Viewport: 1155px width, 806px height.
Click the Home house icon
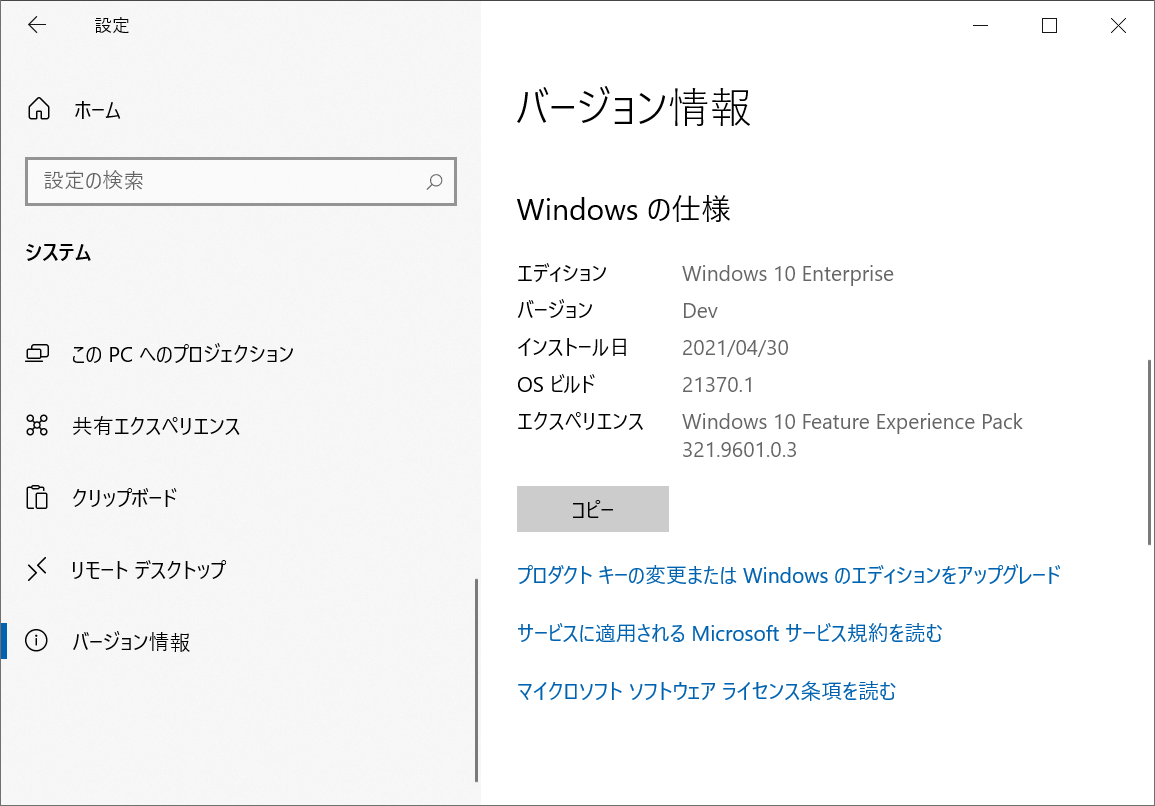tap(38, 109)
